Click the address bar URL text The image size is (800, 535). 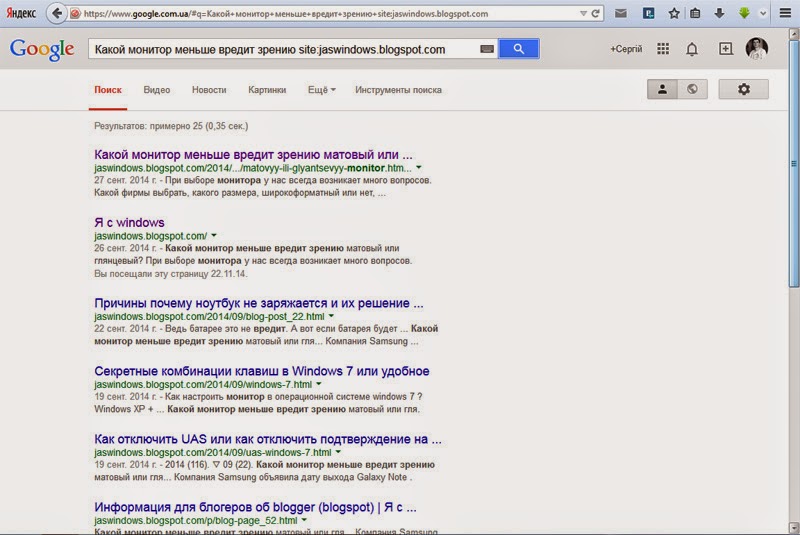(286, 14)
